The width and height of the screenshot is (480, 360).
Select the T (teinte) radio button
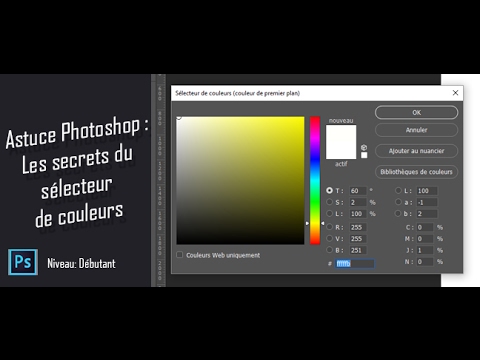[x=329, y=190]
